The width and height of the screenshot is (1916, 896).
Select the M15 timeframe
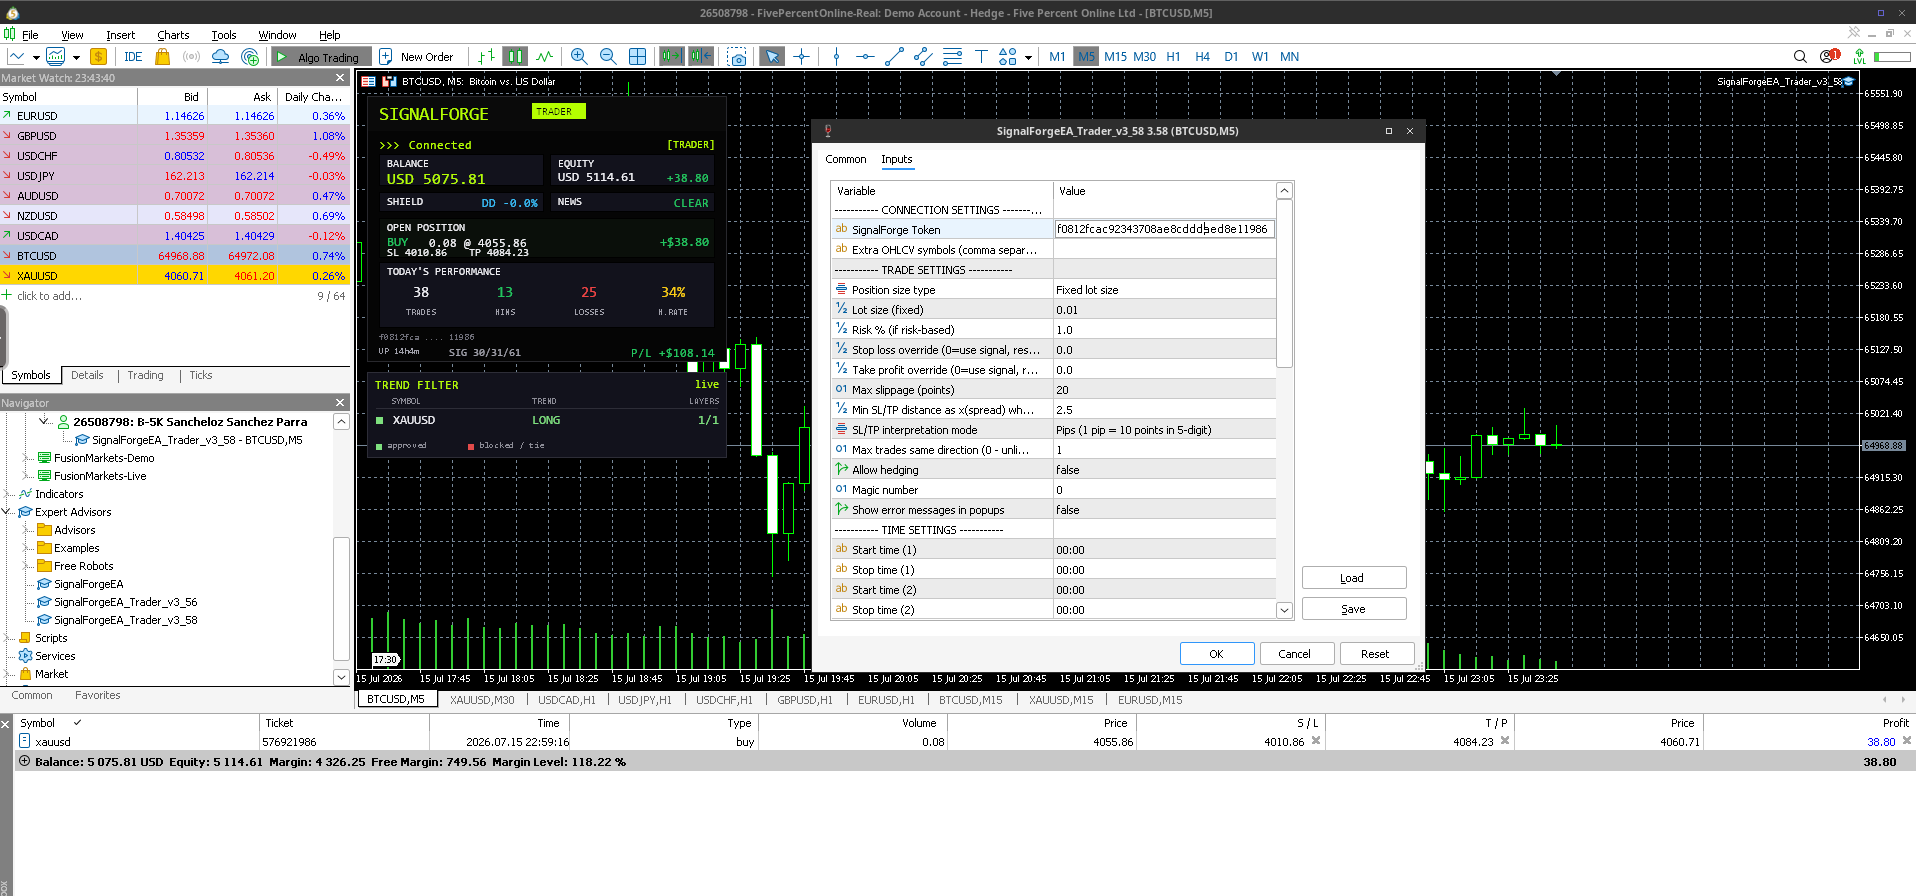1115,57
